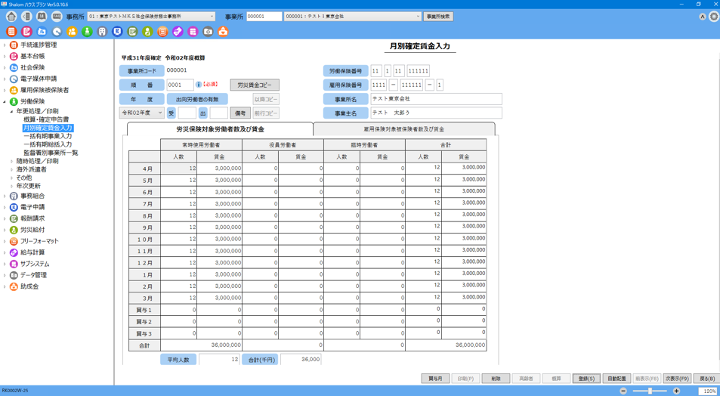
Task: Open the 事業所 company selection dropdown
Action: (352, 16)
